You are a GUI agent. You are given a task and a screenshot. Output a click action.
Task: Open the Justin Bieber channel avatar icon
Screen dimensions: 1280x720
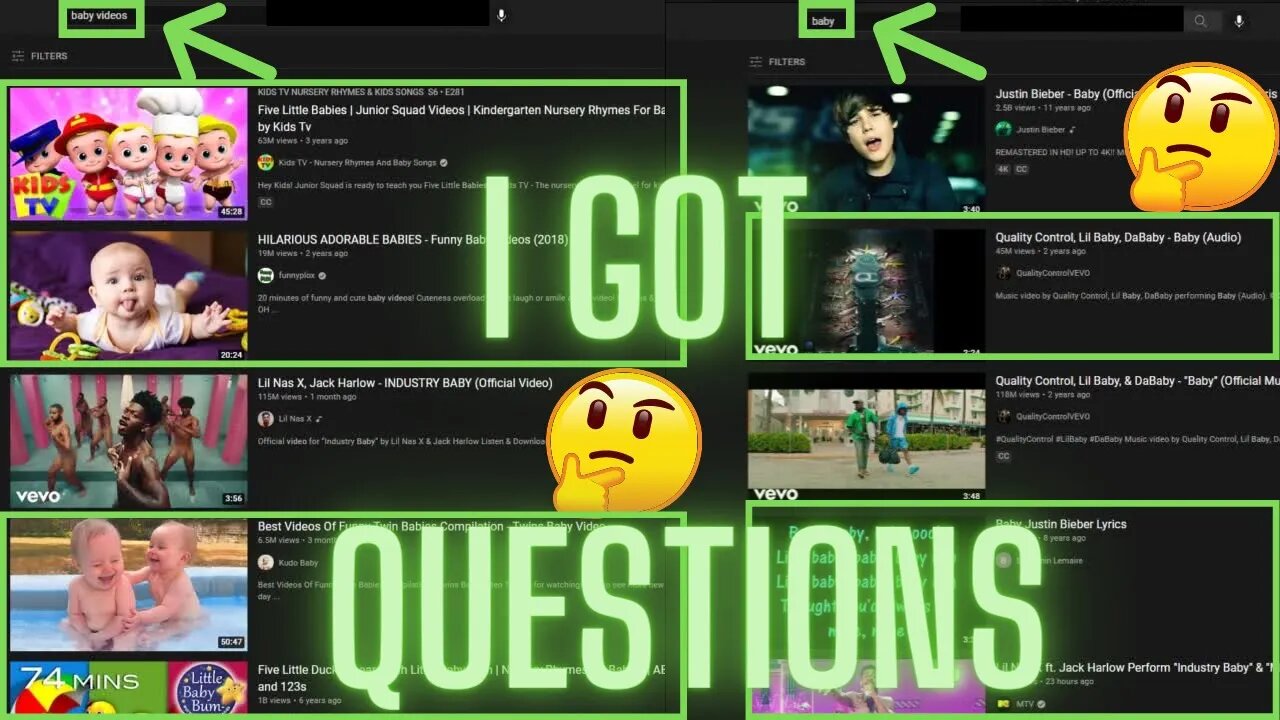click(x=1004, y=129)
